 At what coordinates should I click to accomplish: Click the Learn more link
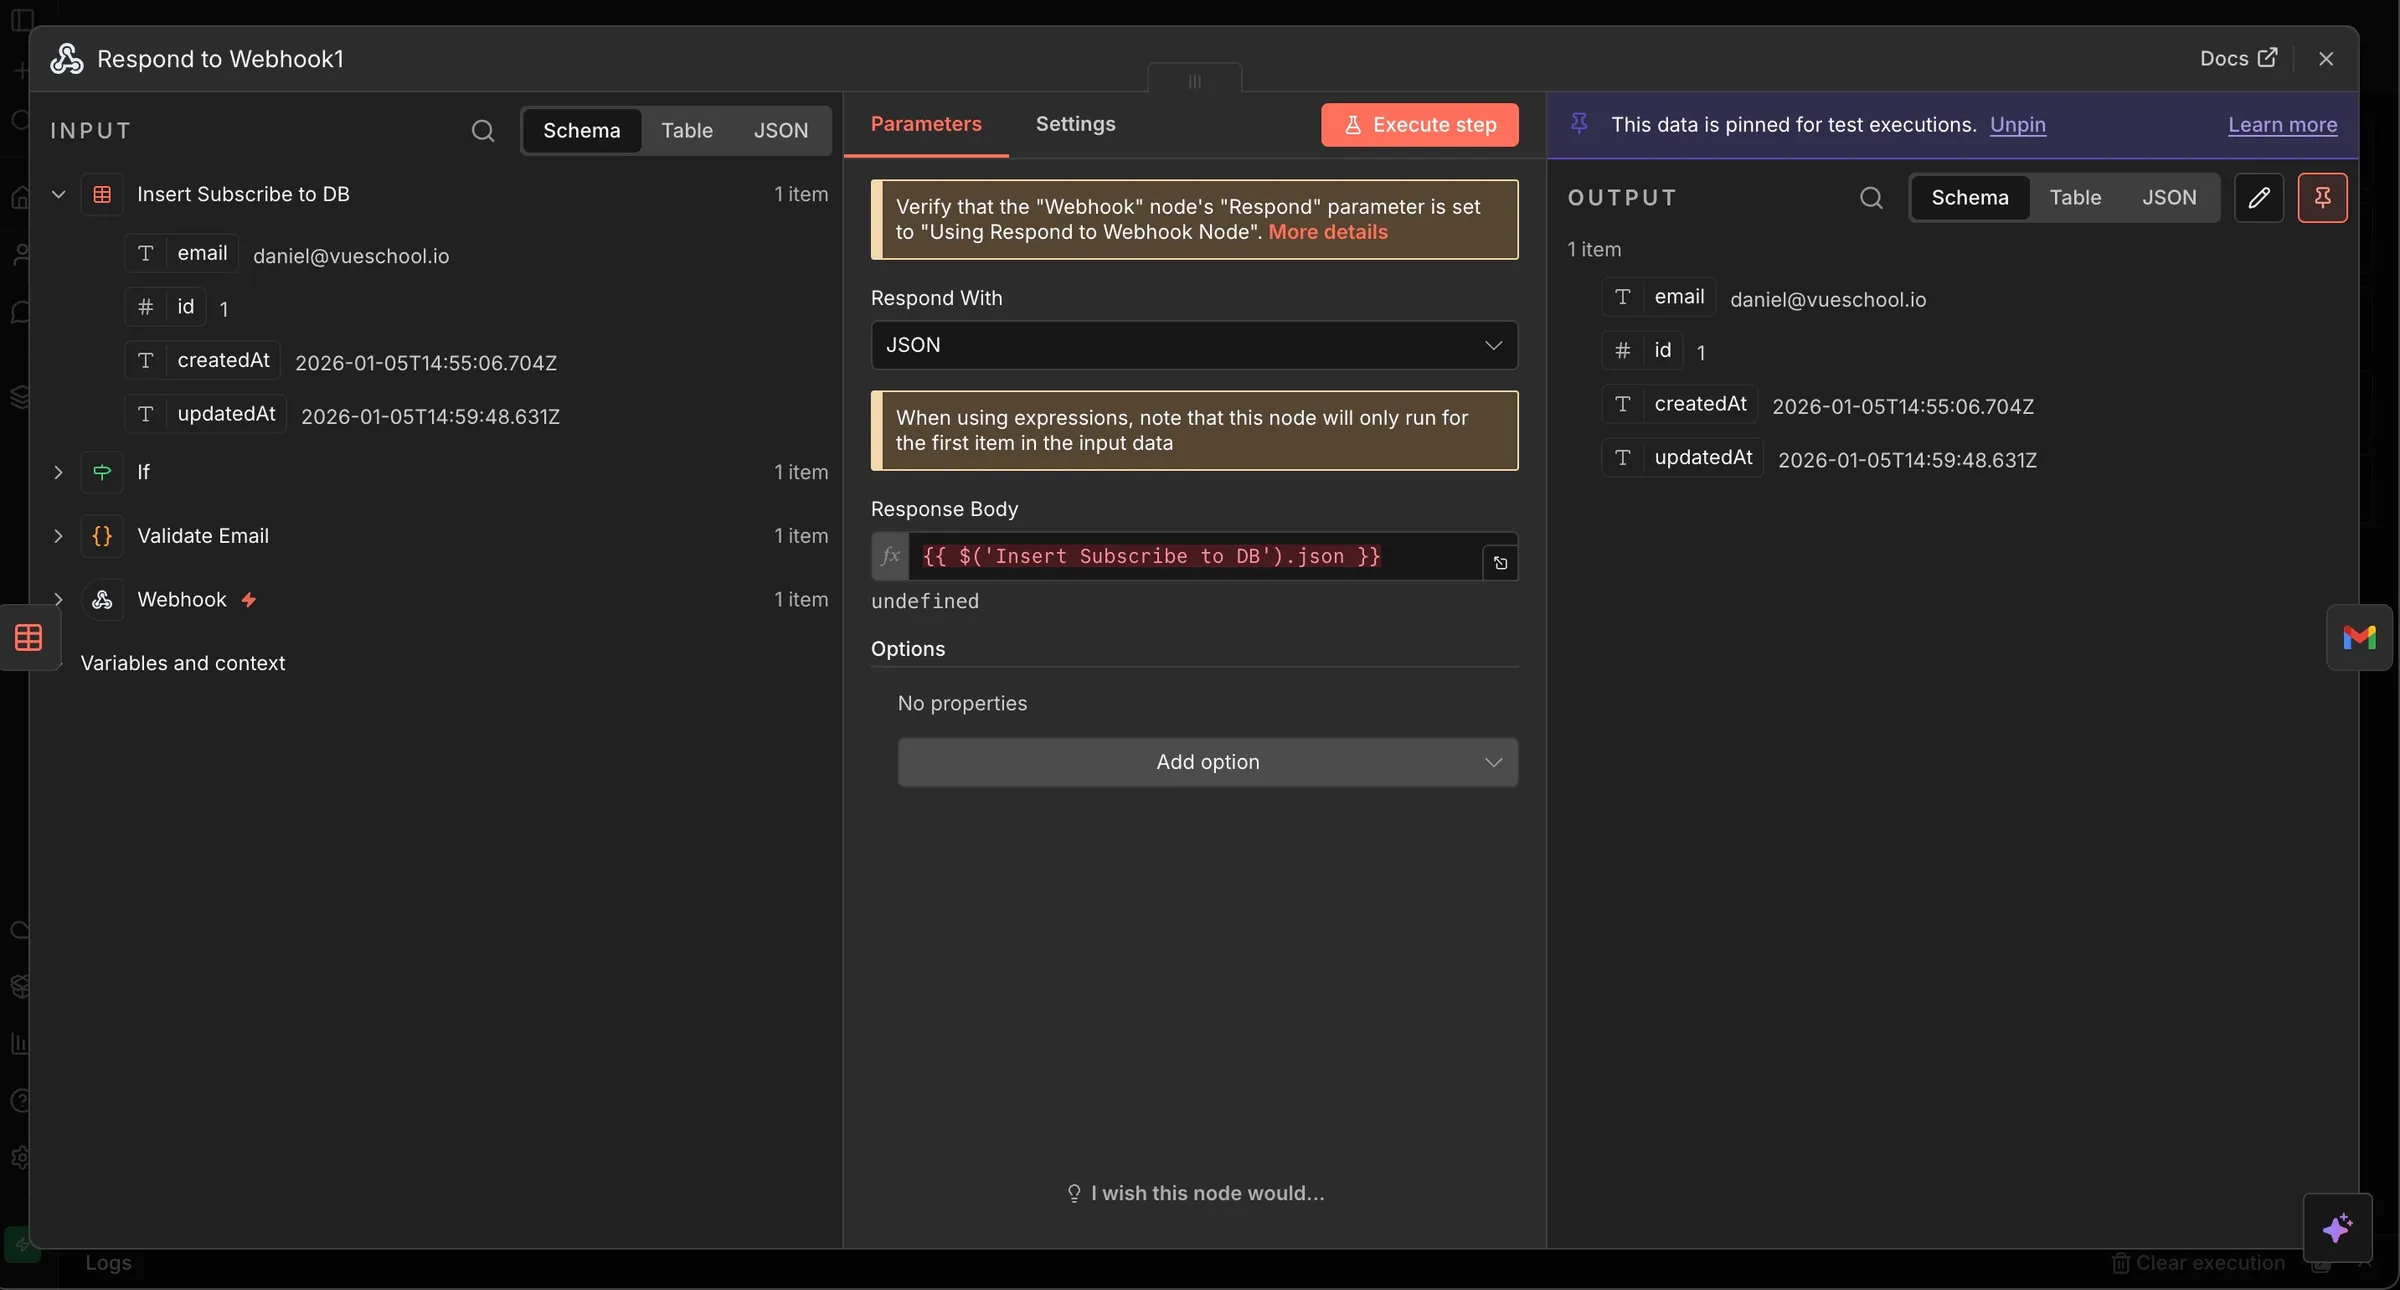click(2282, 125)
